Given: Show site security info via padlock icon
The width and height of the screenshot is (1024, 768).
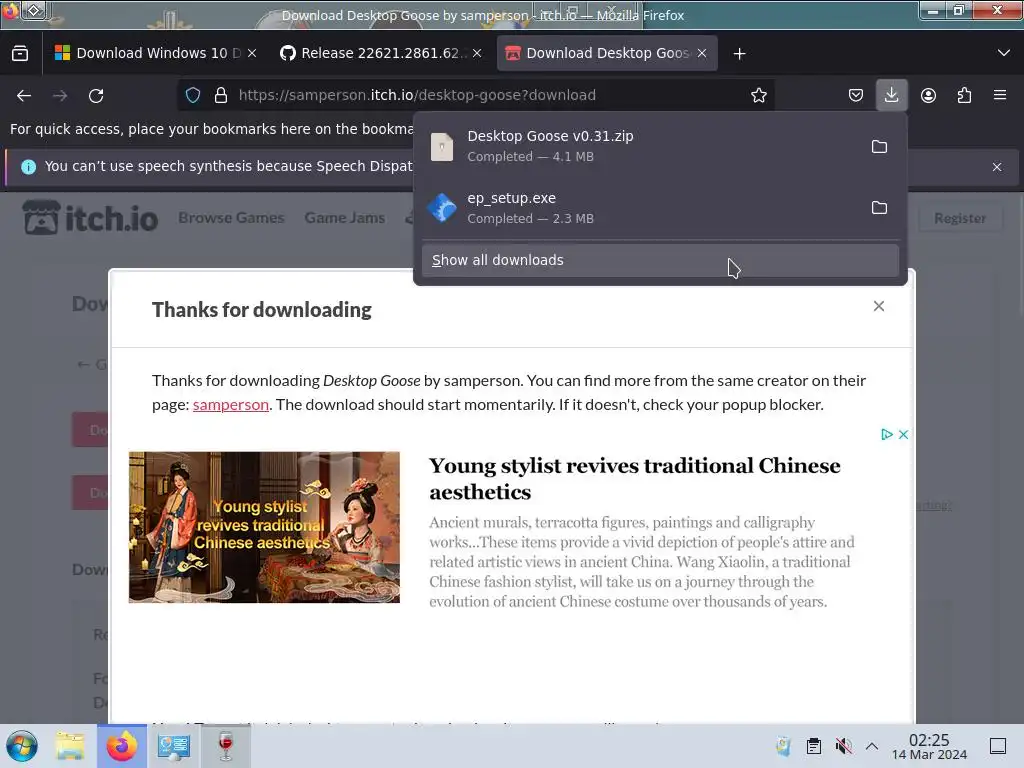Looking at the screenshot, I should 221,95.
